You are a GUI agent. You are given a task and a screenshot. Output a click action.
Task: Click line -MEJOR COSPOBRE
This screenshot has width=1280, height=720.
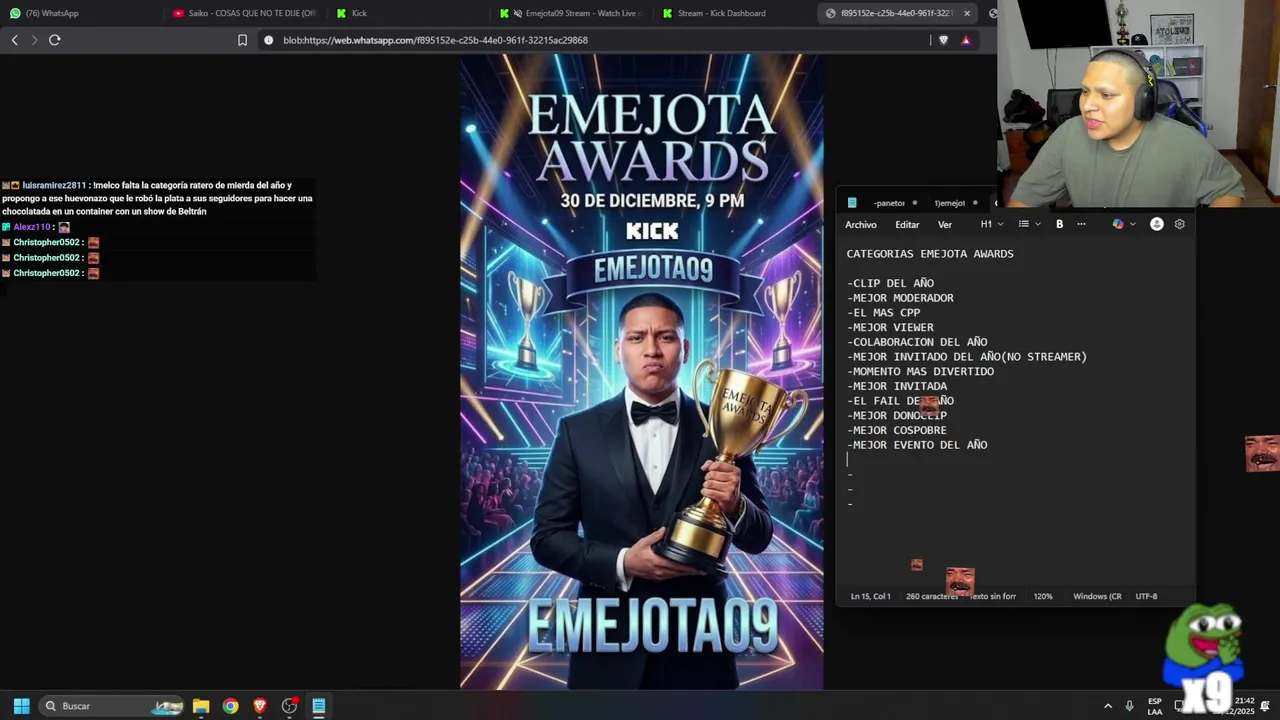pos(897,430)
